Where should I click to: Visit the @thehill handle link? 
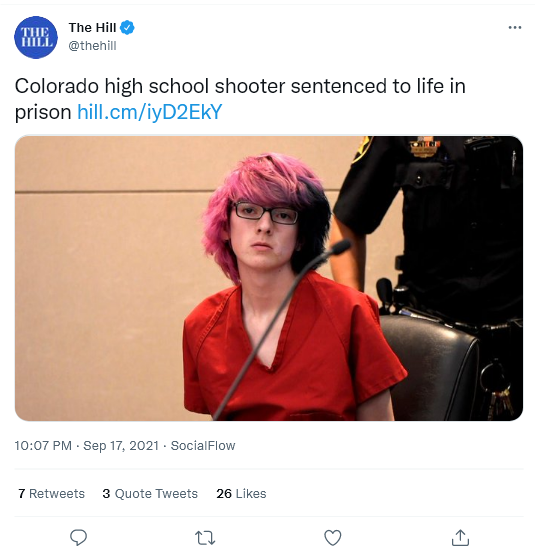92,46
